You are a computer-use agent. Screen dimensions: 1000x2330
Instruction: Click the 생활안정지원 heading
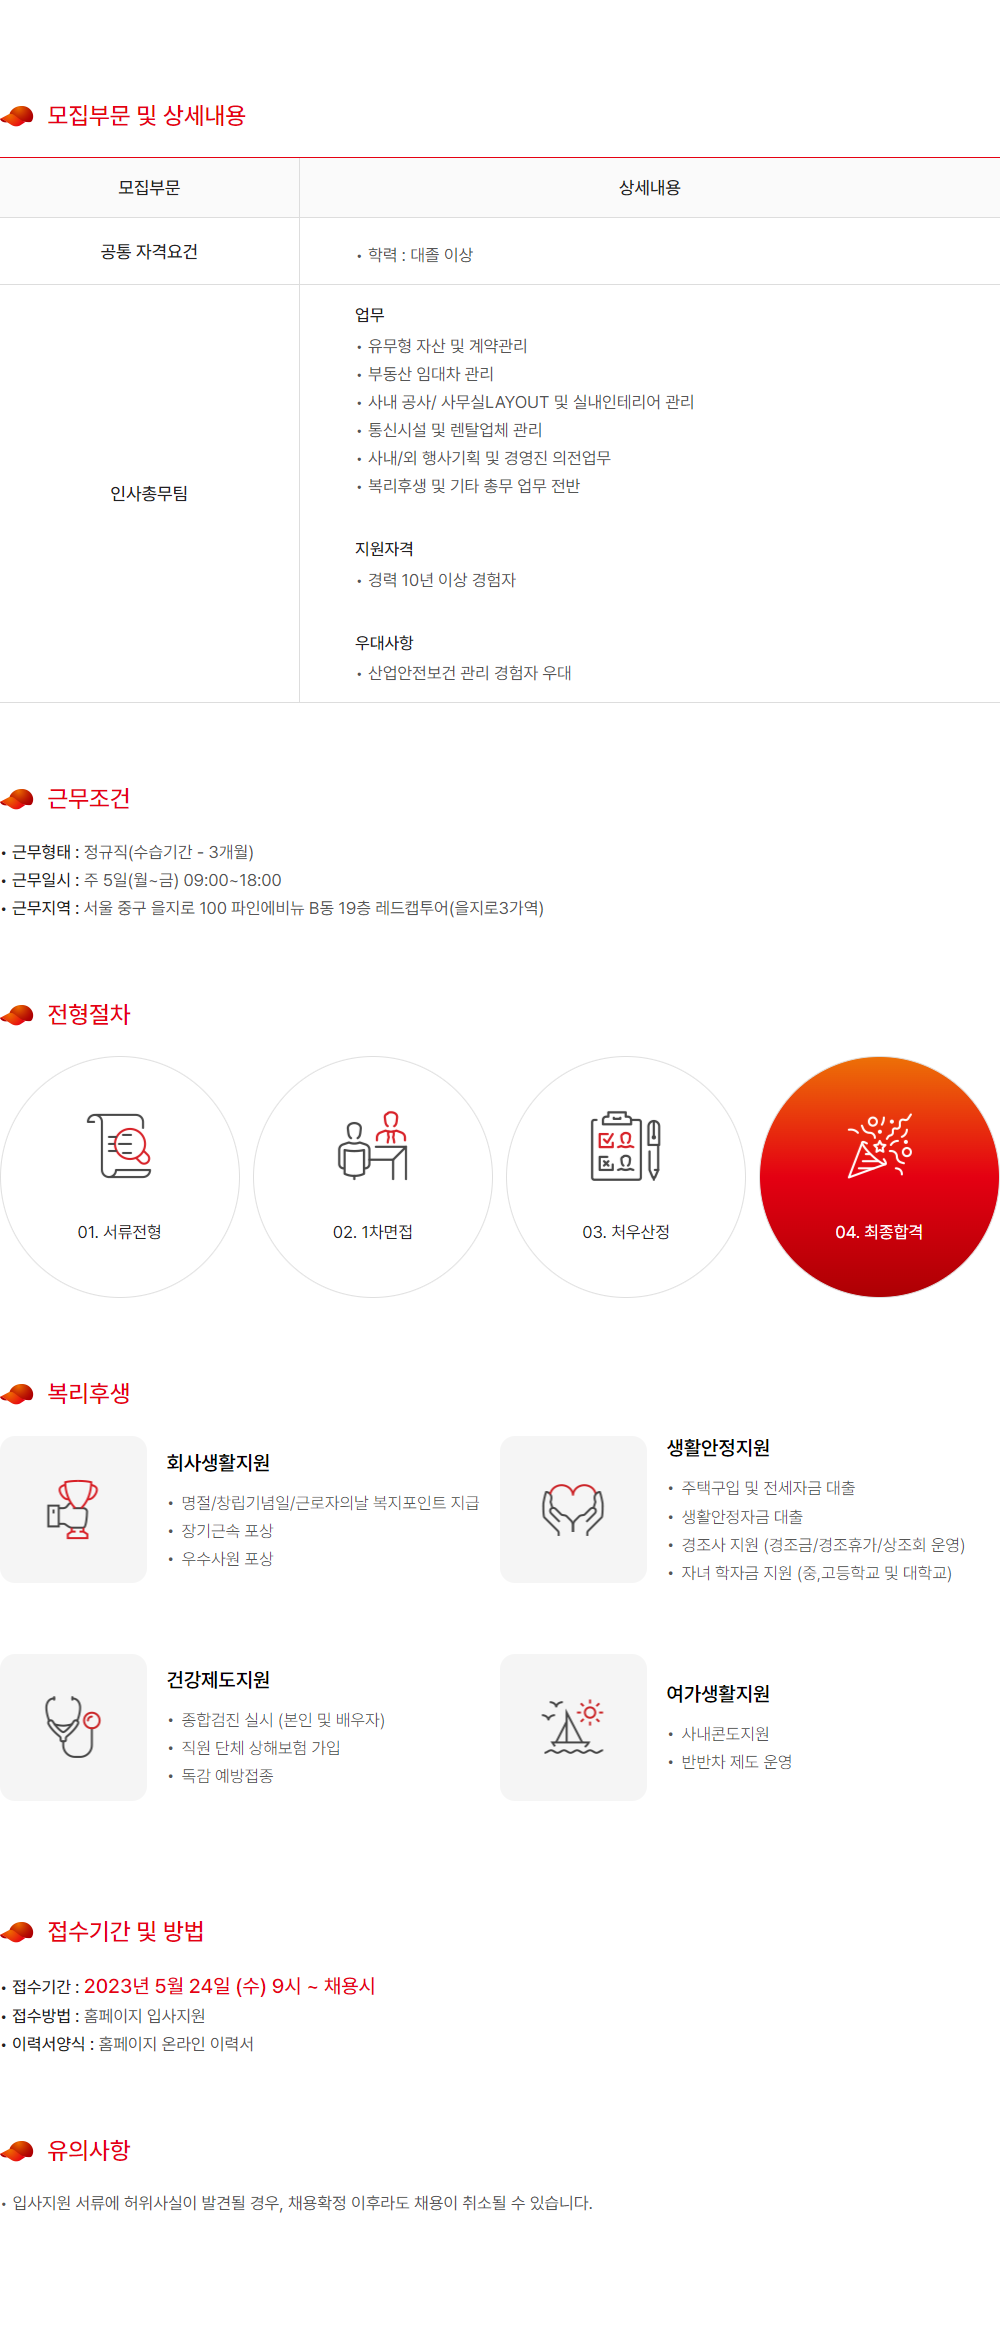[x=718, y=1448]
